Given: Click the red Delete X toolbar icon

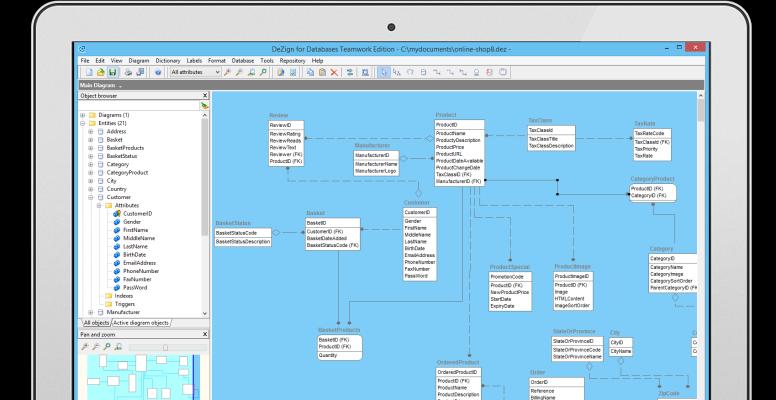Looking at the screenshot, I should [334, 72].
